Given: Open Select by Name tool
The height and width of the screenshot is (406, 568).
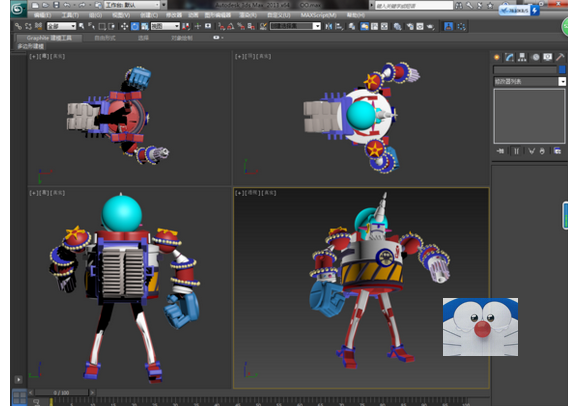Looking at the screenshot, I should pyautogui.click(x=92, y=26).
